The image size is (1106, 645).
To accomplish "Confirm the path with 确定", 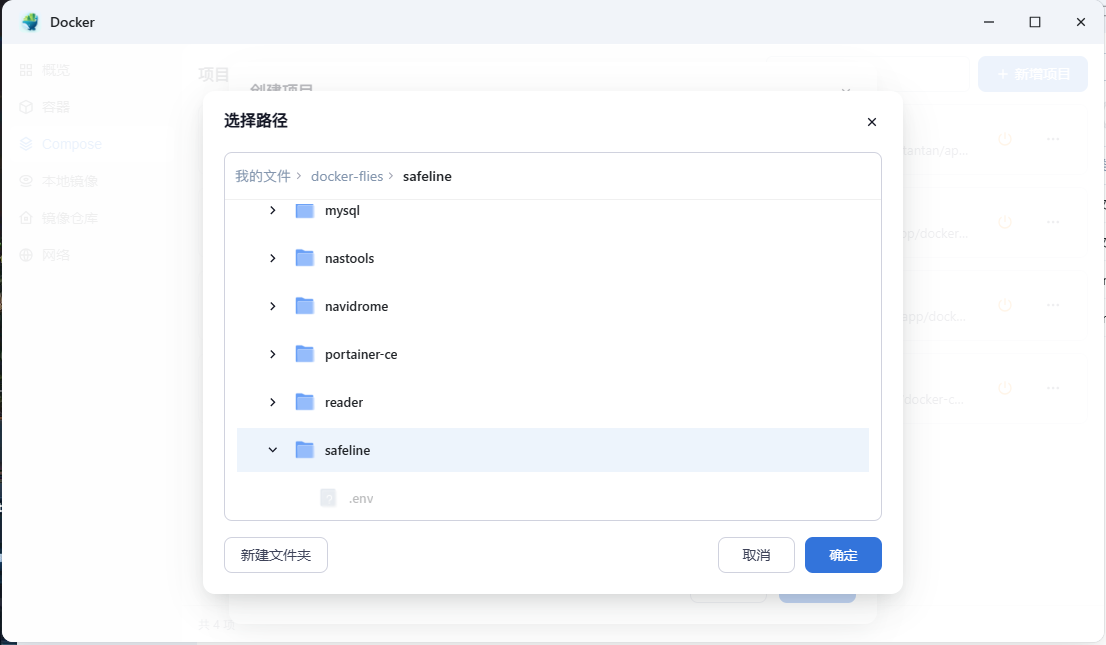I will (843, 555).
